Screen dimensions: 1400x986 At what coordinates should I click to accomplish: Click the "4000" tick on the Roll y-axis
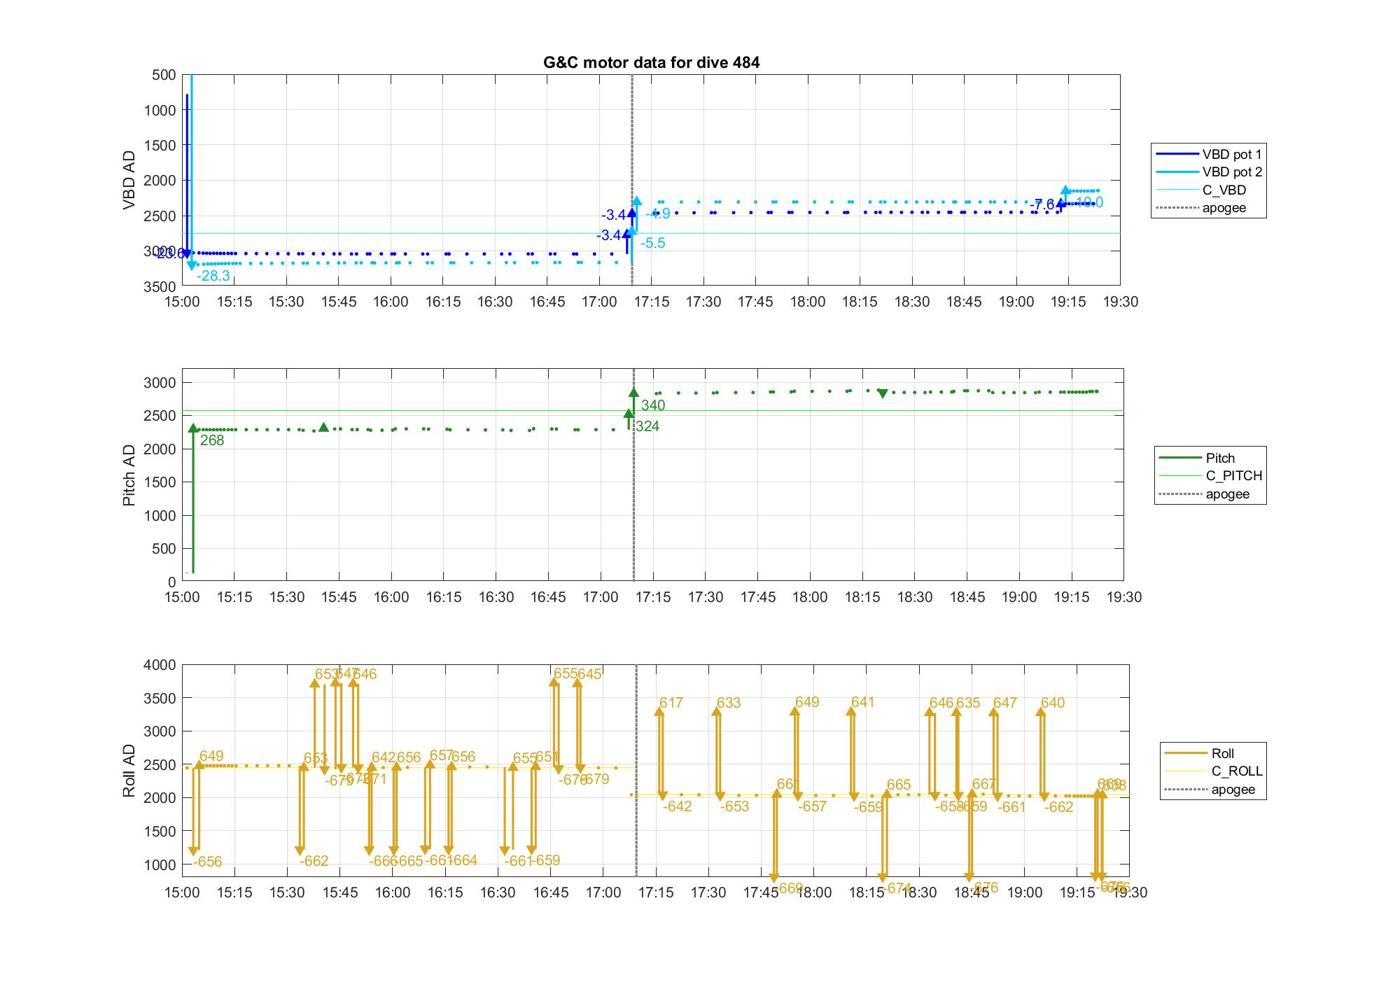160,665
